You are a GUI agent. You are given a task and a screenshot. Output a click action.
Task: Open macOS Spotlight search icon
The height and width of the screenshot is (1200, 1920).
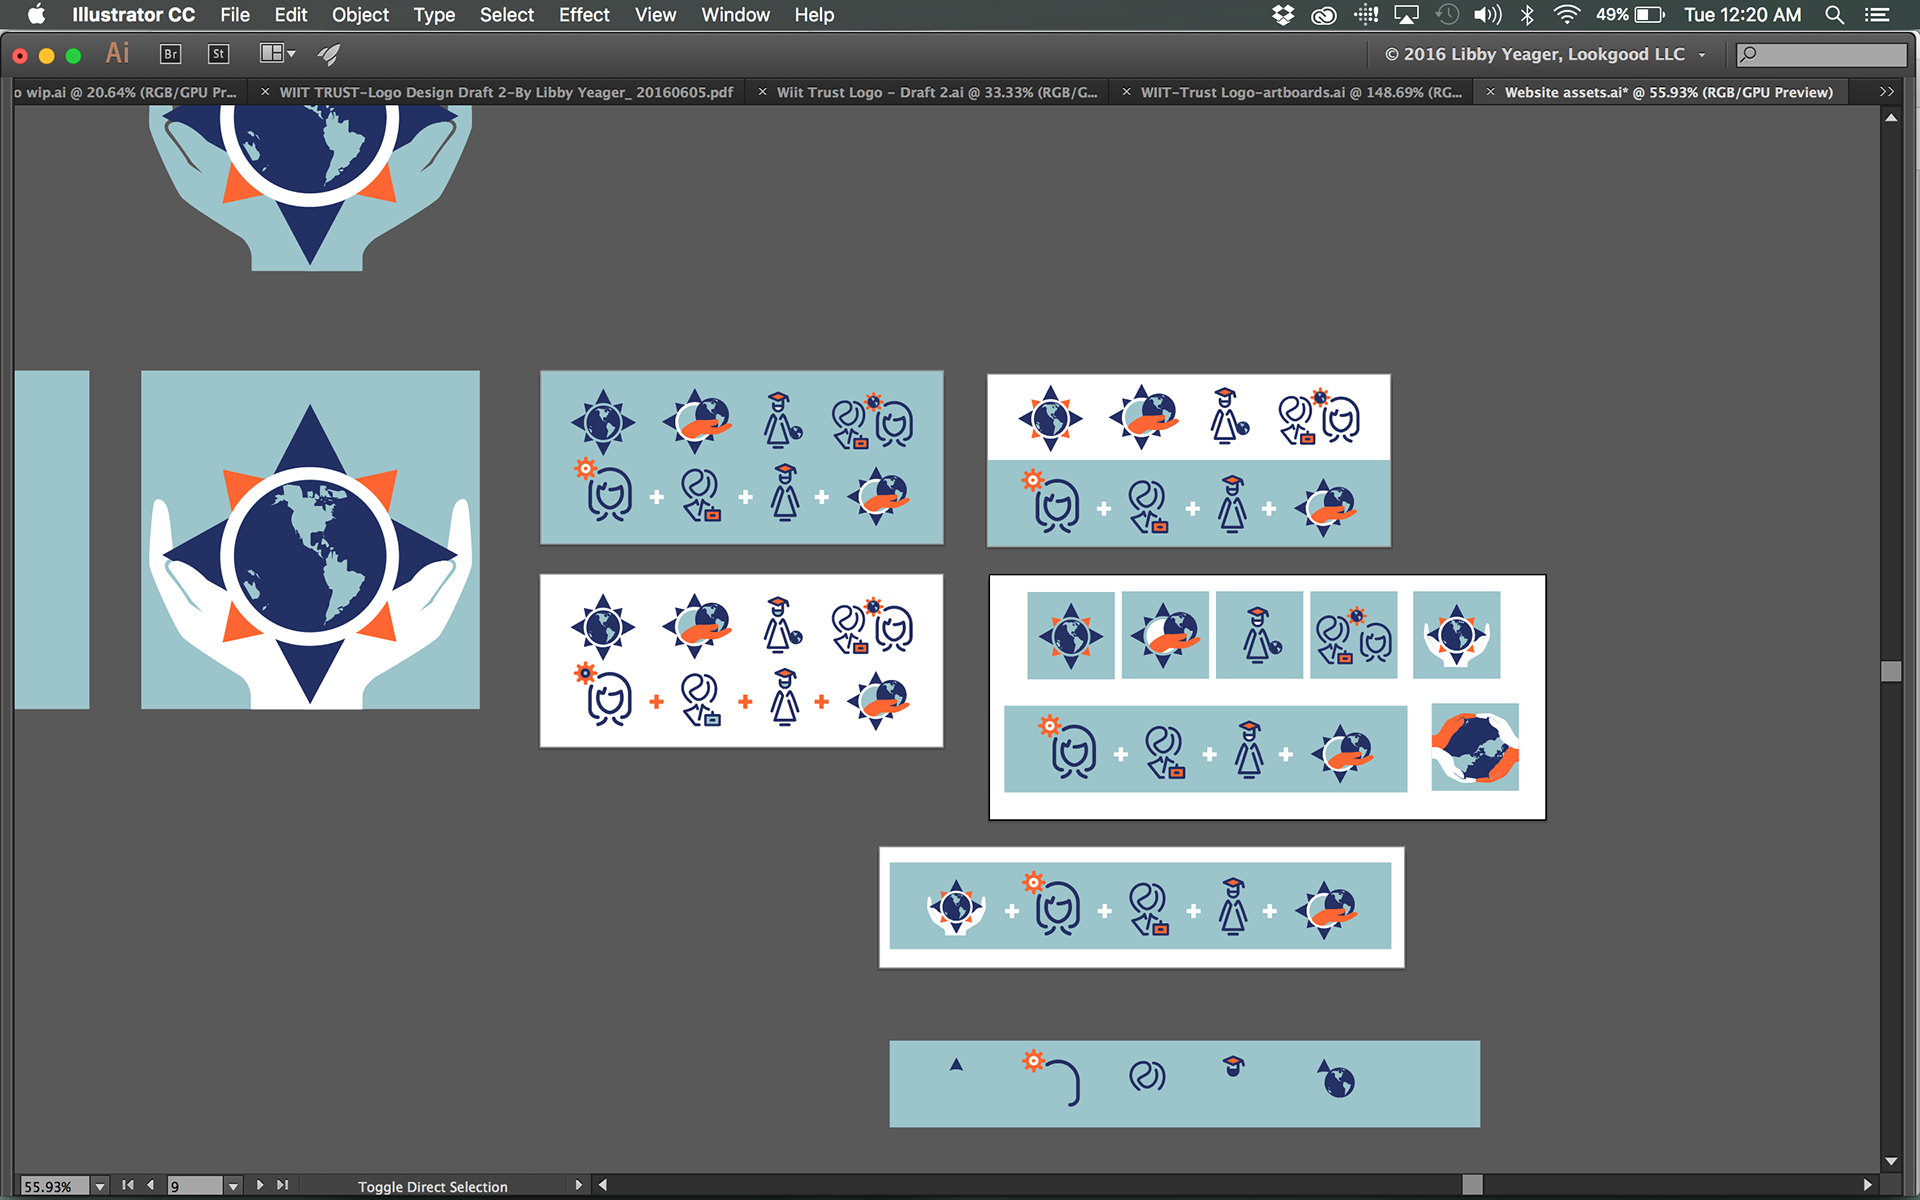1834,15
